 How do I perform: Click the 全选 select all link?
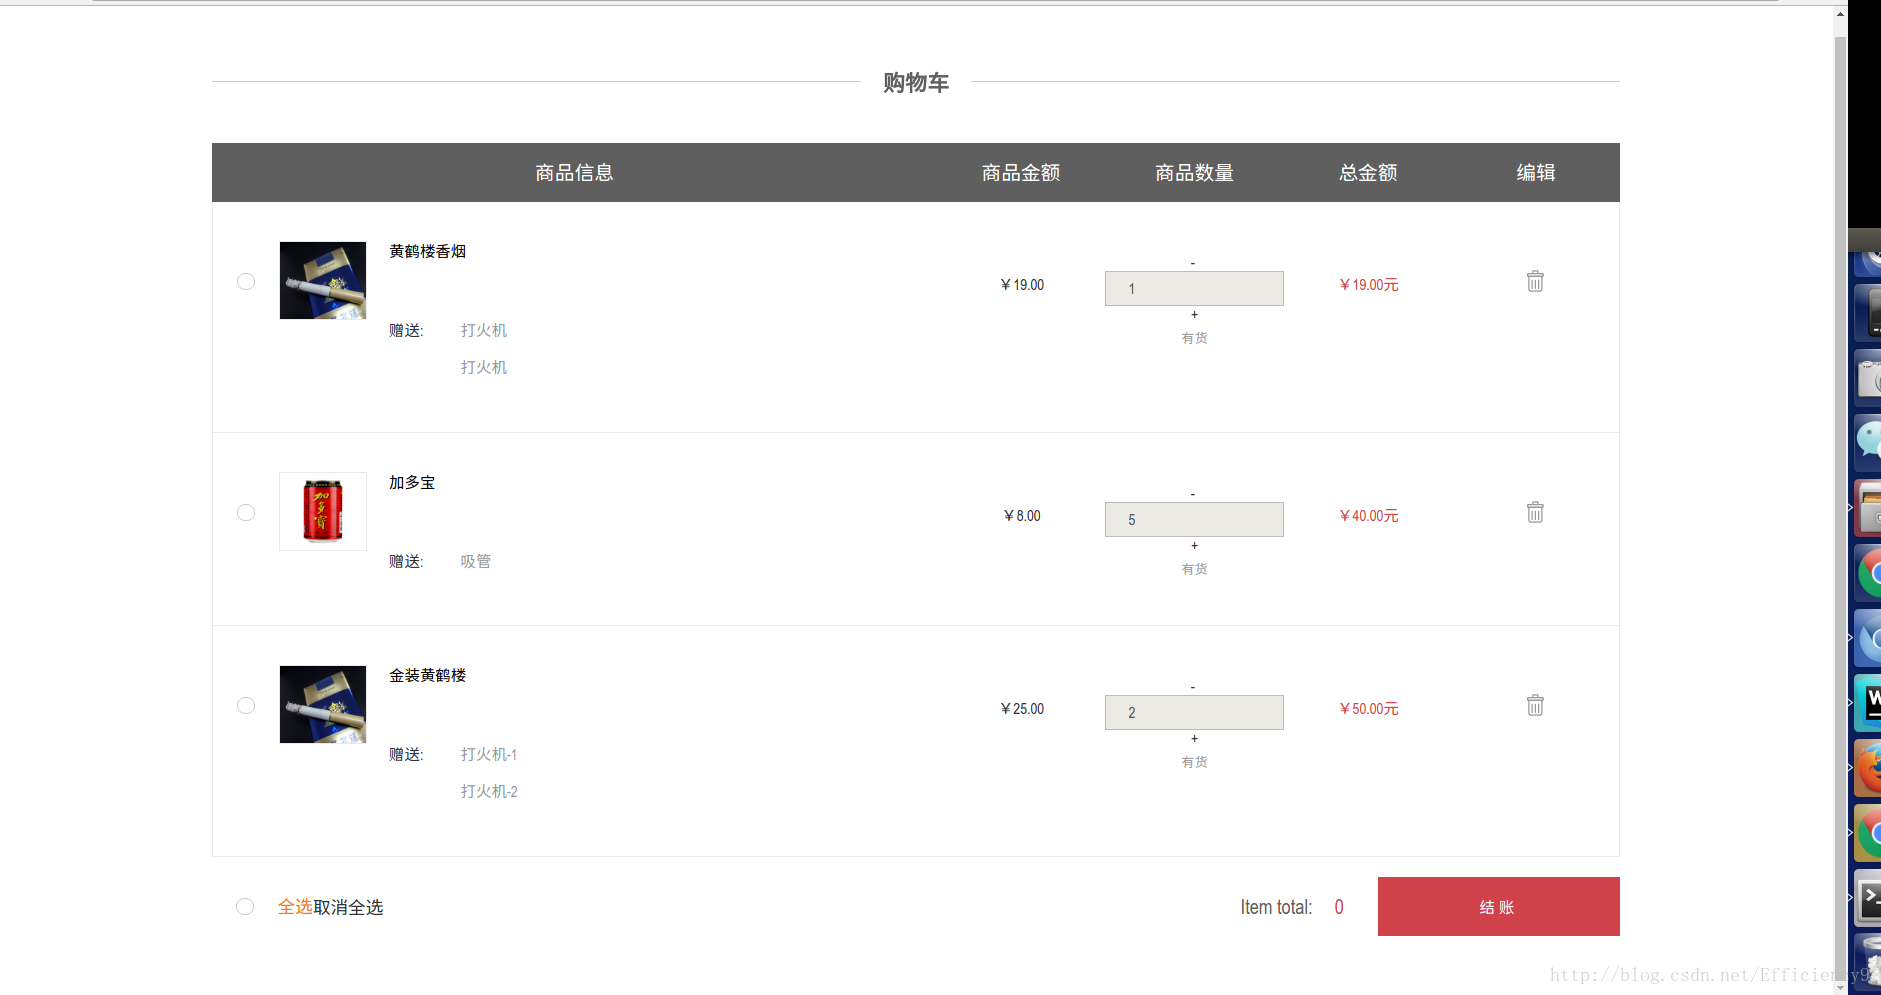pos(295,906)
